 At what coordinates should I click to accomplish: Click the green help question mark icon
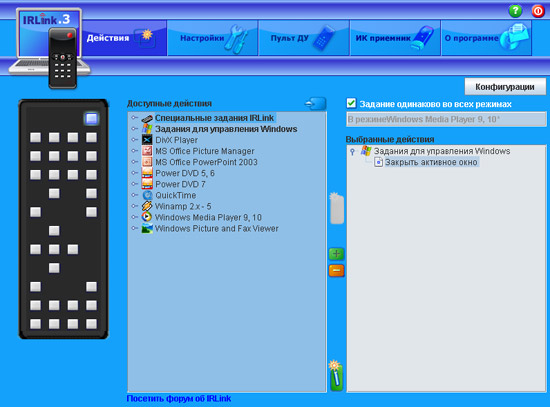click(515, 11)
